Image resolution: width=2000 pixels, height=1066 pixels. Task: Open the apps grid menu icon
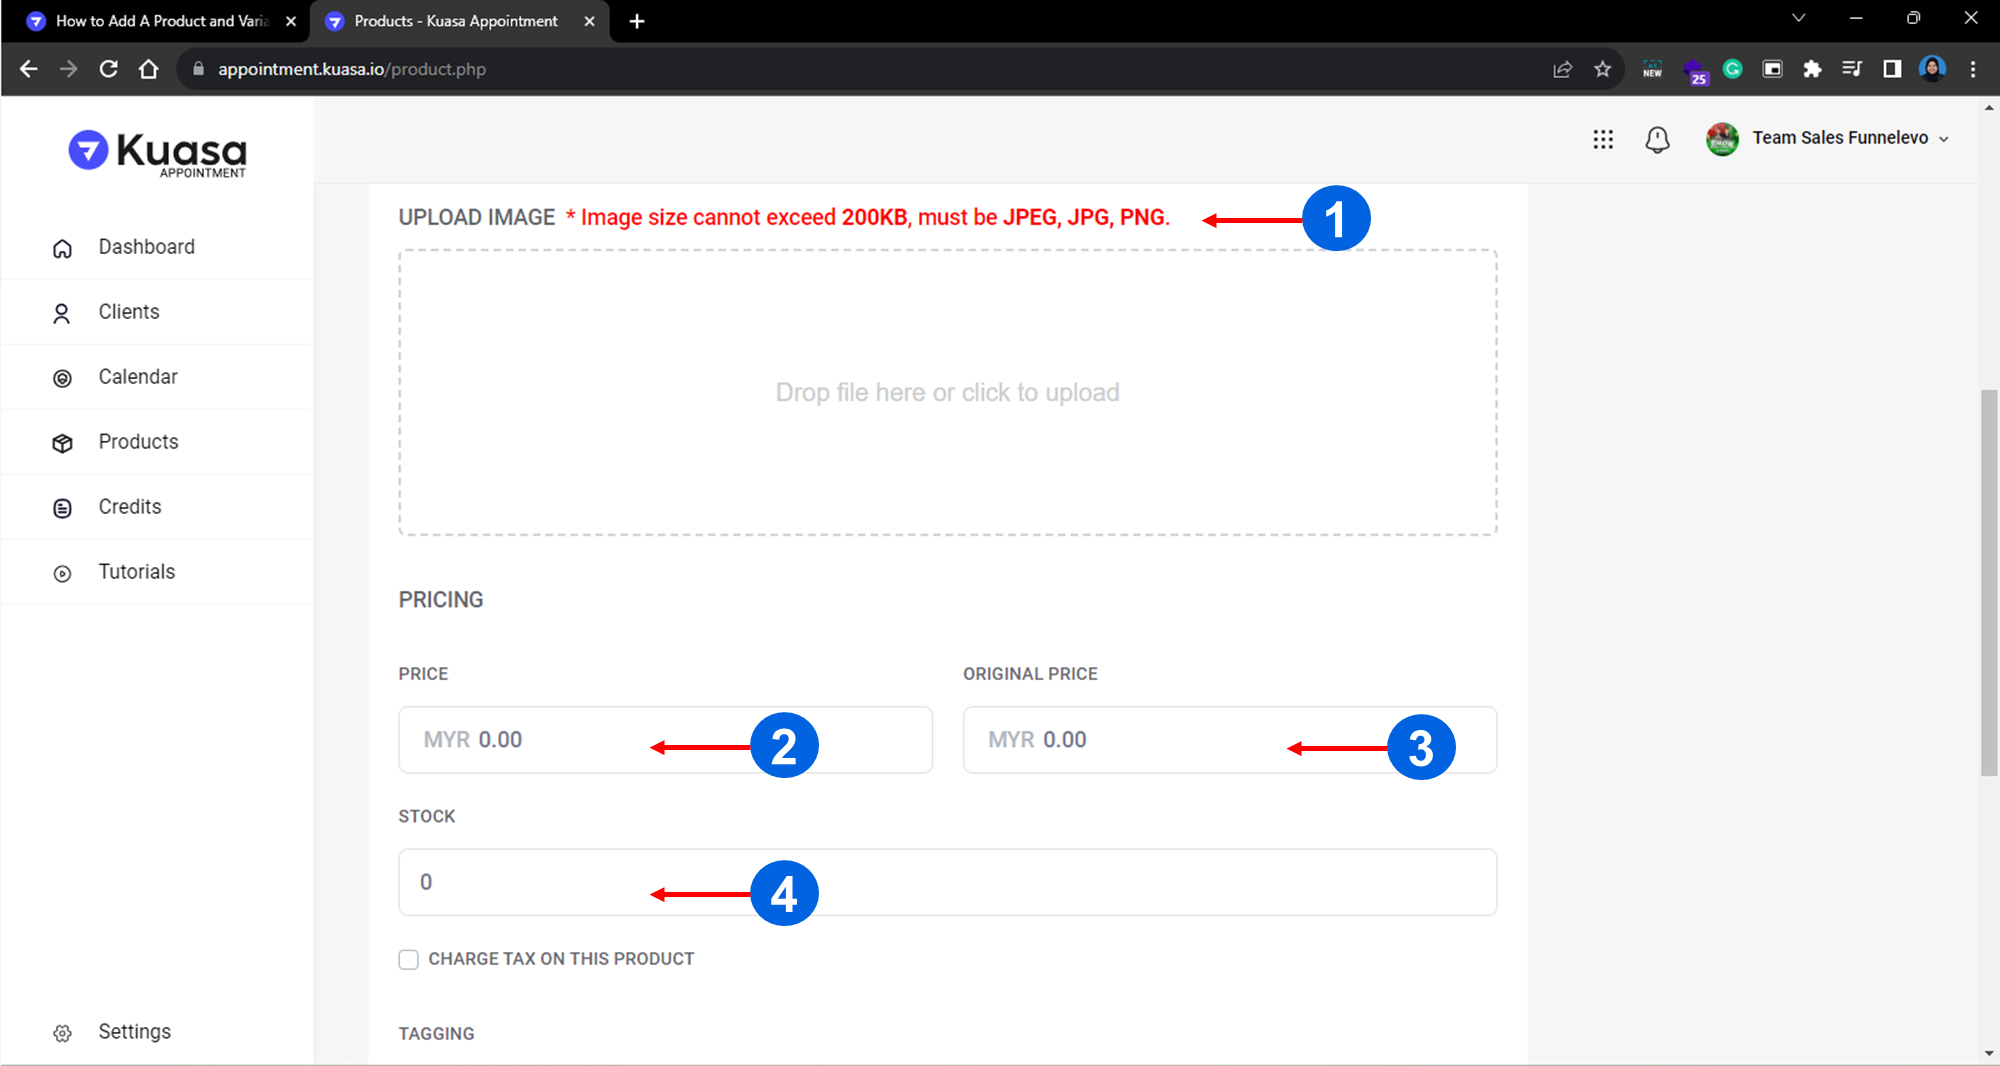tap(1603, 139)
